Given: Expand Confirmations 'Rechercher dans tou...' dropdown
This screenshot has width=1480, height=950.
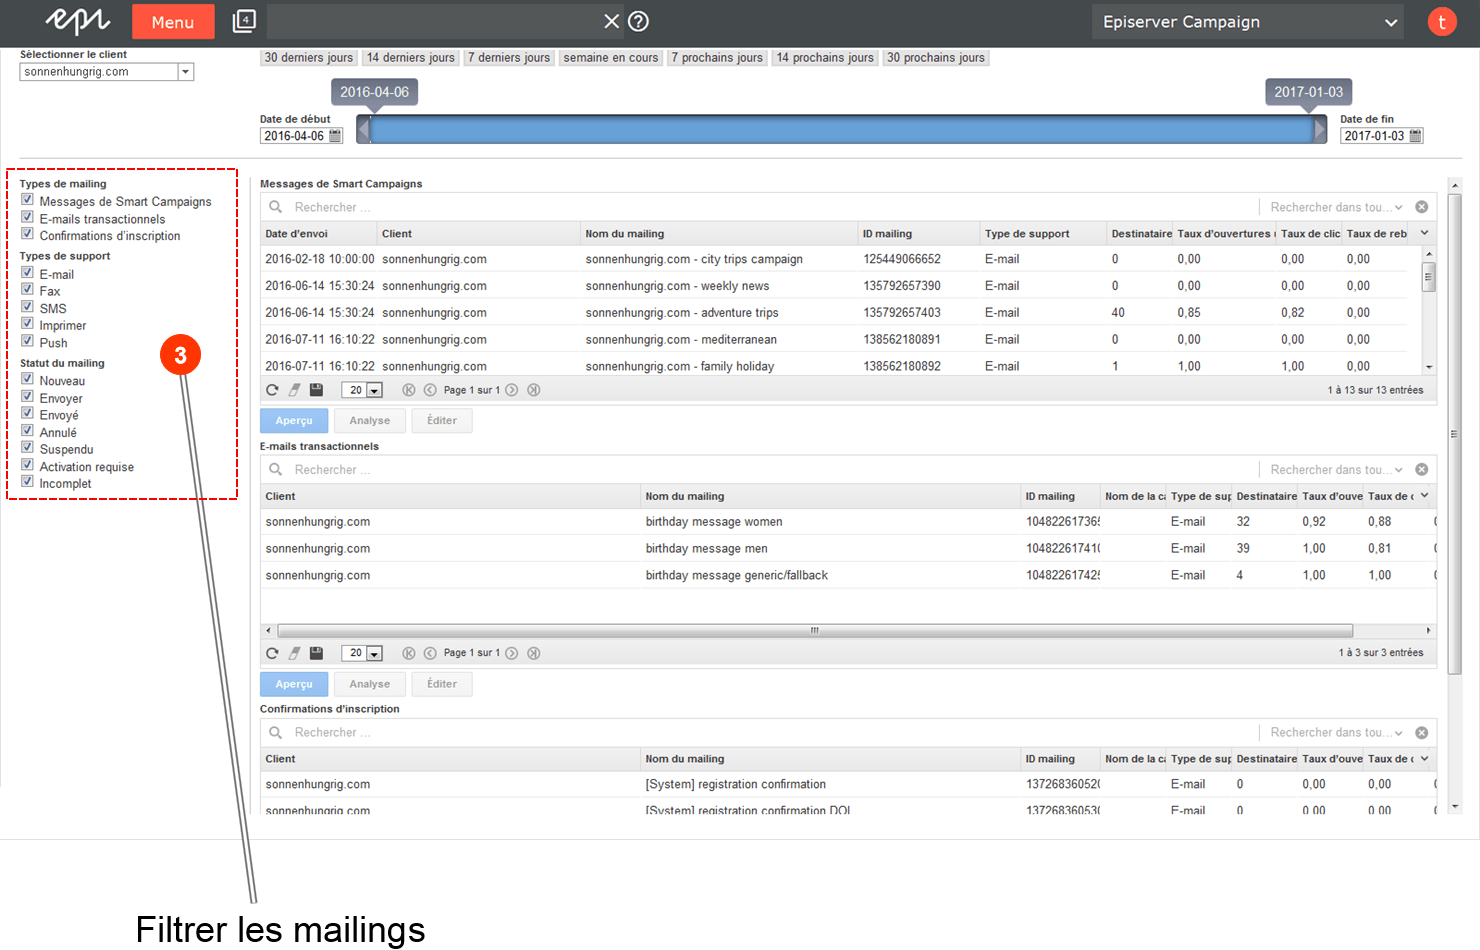Looking at the screenshot, I should click(1335, 733).
